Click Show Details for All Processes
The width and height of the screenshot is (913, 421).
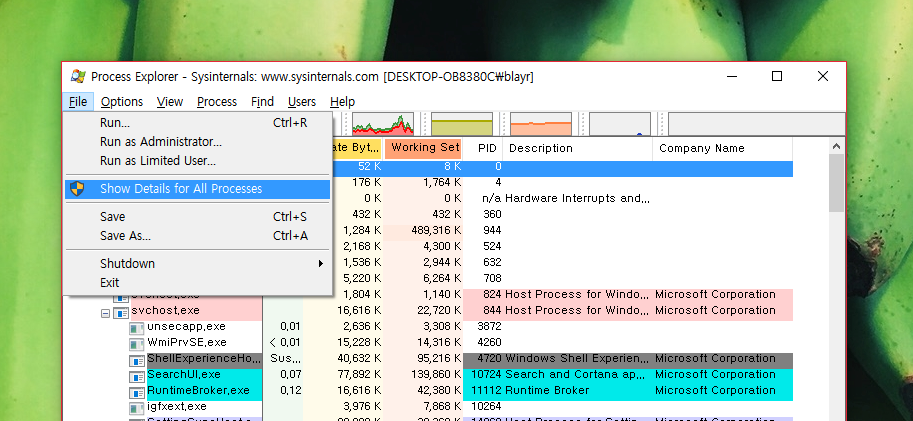coord(197,189)
